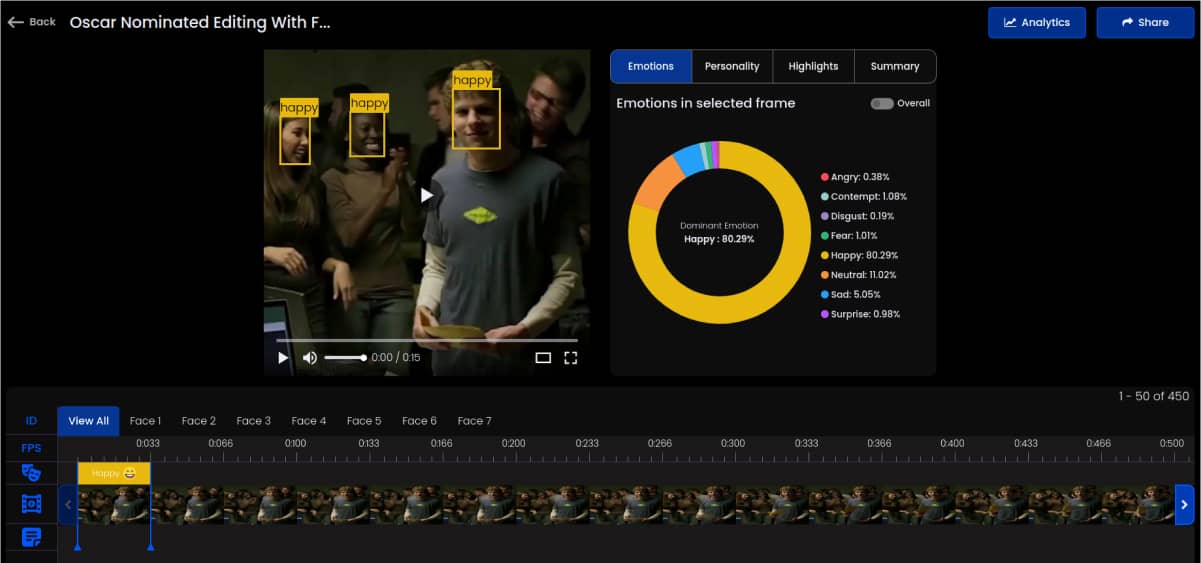
Task: Mute the video speaker icon
Action: pyautogui.click(x=310, y=357)
